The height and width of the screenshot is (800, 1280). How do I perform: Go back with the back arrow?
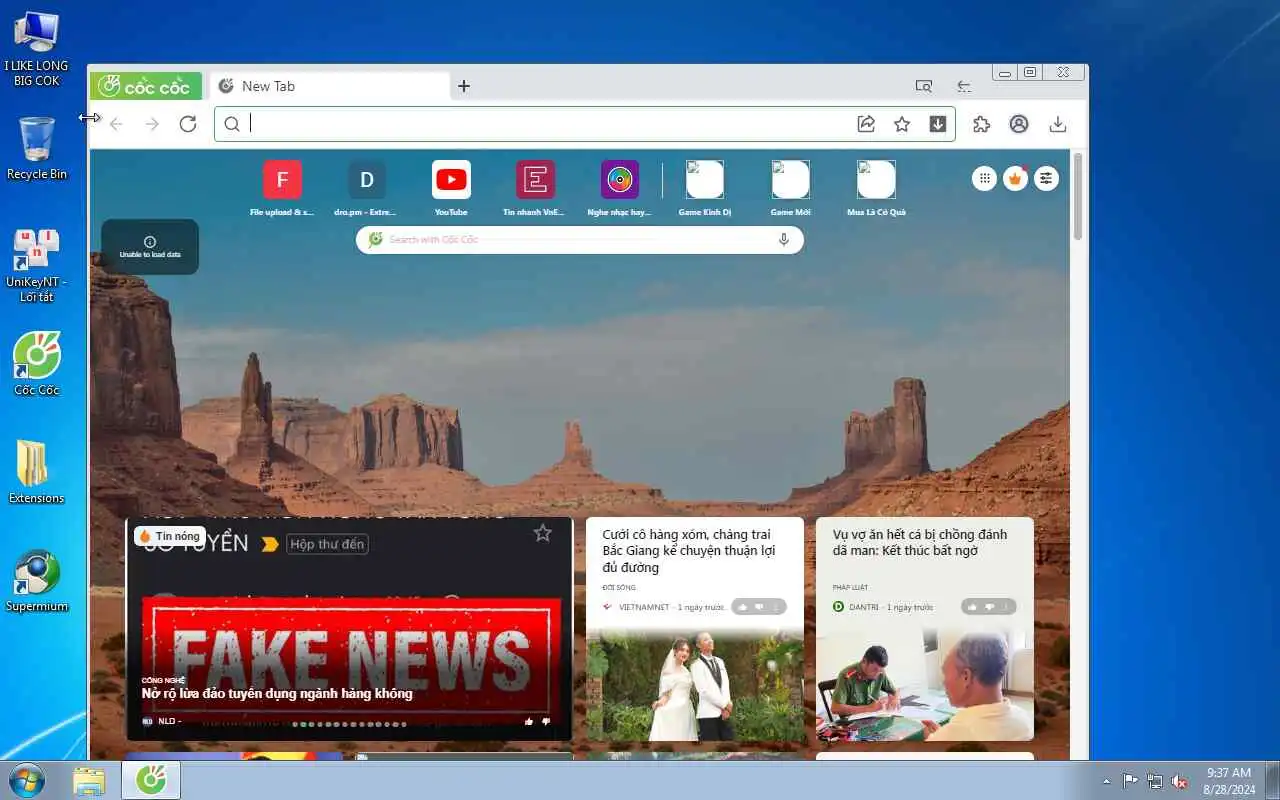point(116,124)
